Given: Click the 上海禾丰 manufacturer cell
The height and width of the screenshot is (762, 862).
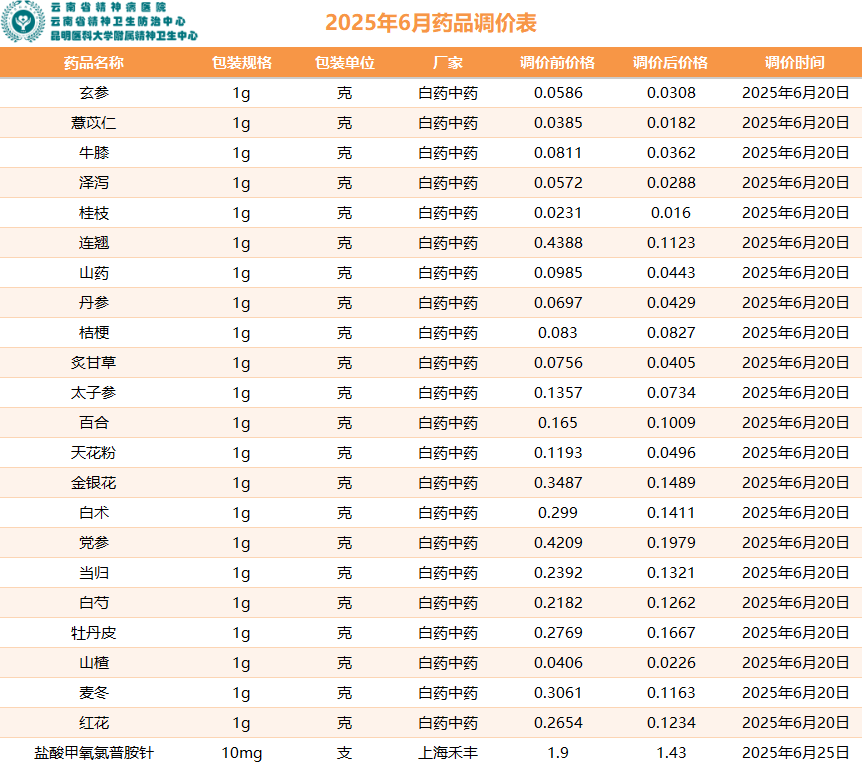Looking at the screenshot, I should [448, 753].
